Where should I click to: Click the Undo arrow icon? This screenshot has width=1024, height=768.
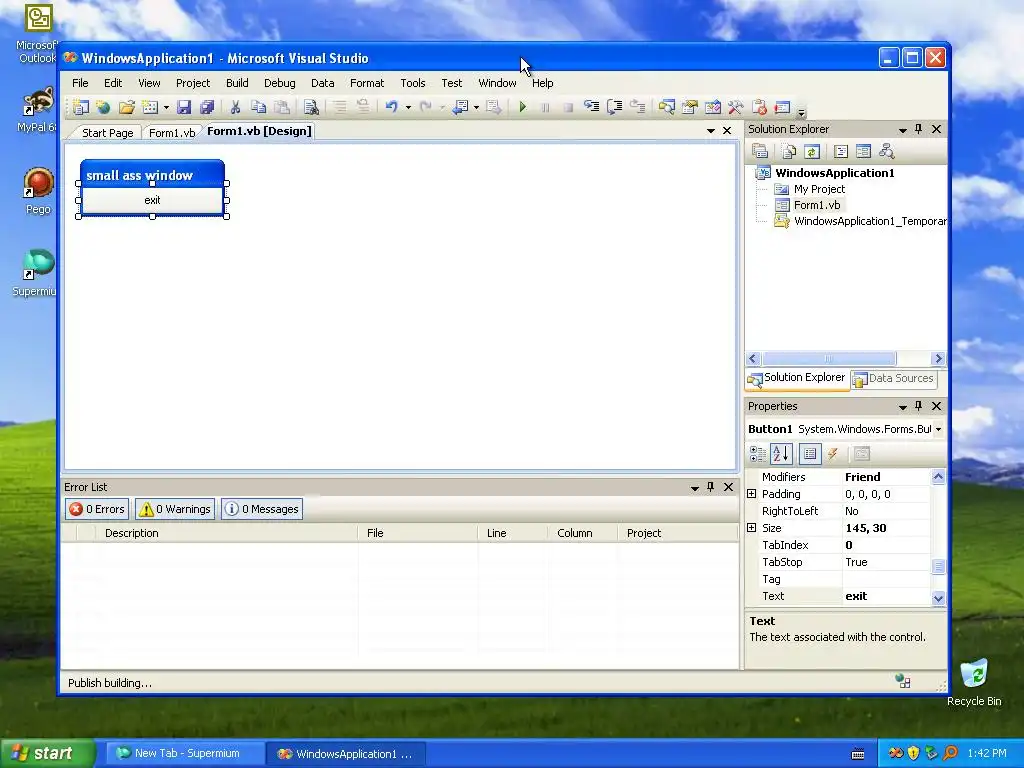tap(391, 107)
